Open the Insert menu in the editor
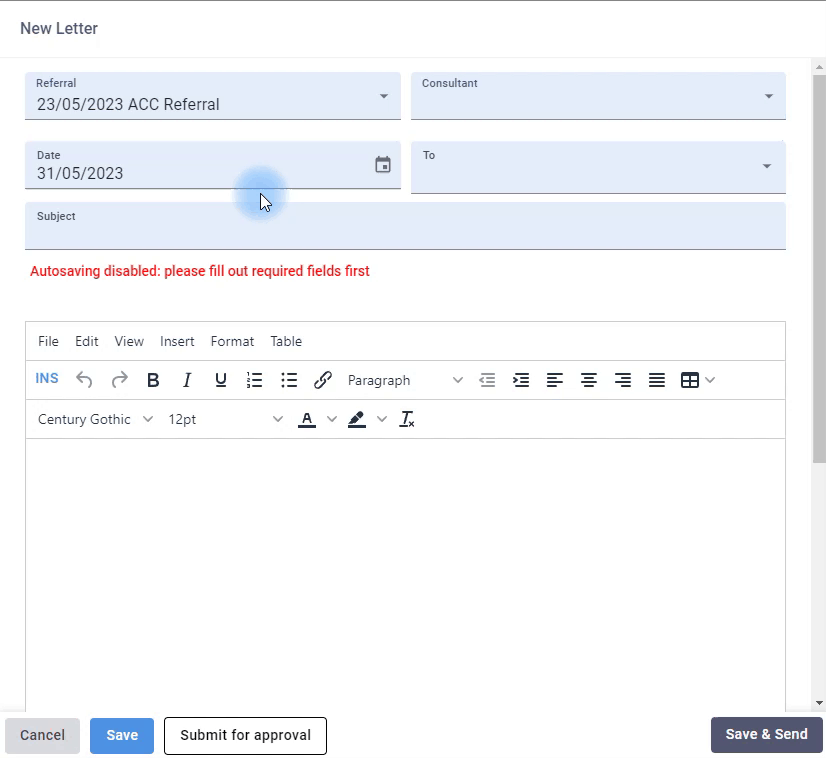This screenshot has width=826, height=758. pos(177,341)
